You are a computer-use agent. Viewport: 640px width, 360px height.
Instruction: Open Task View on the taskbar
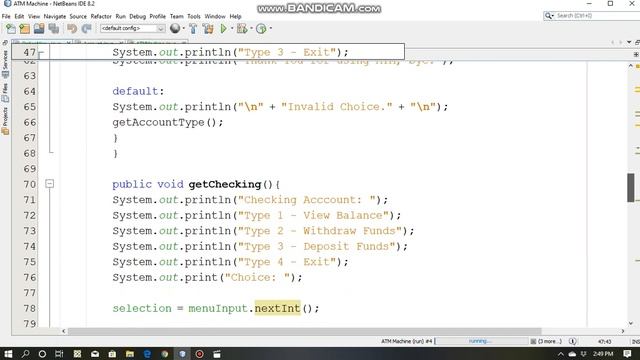[59, 354]
